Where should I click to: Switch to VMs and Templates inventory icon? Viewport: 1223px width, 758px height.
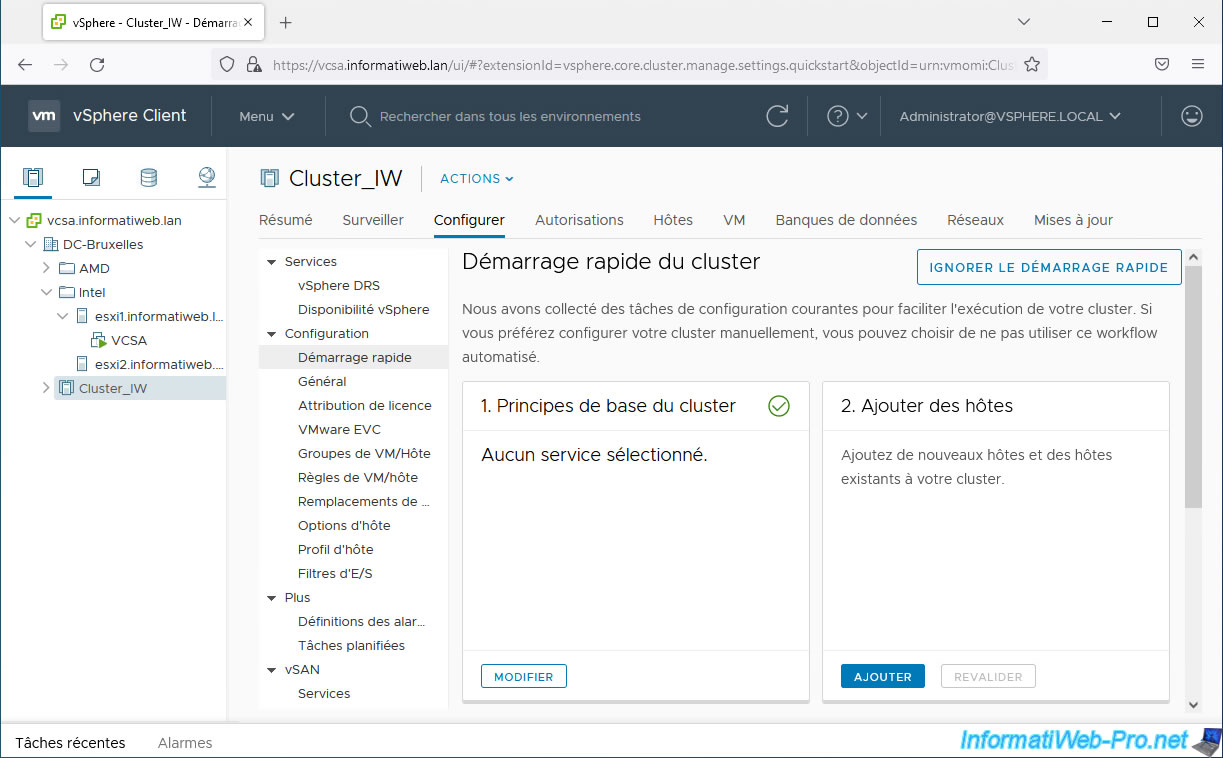[91, 178]
